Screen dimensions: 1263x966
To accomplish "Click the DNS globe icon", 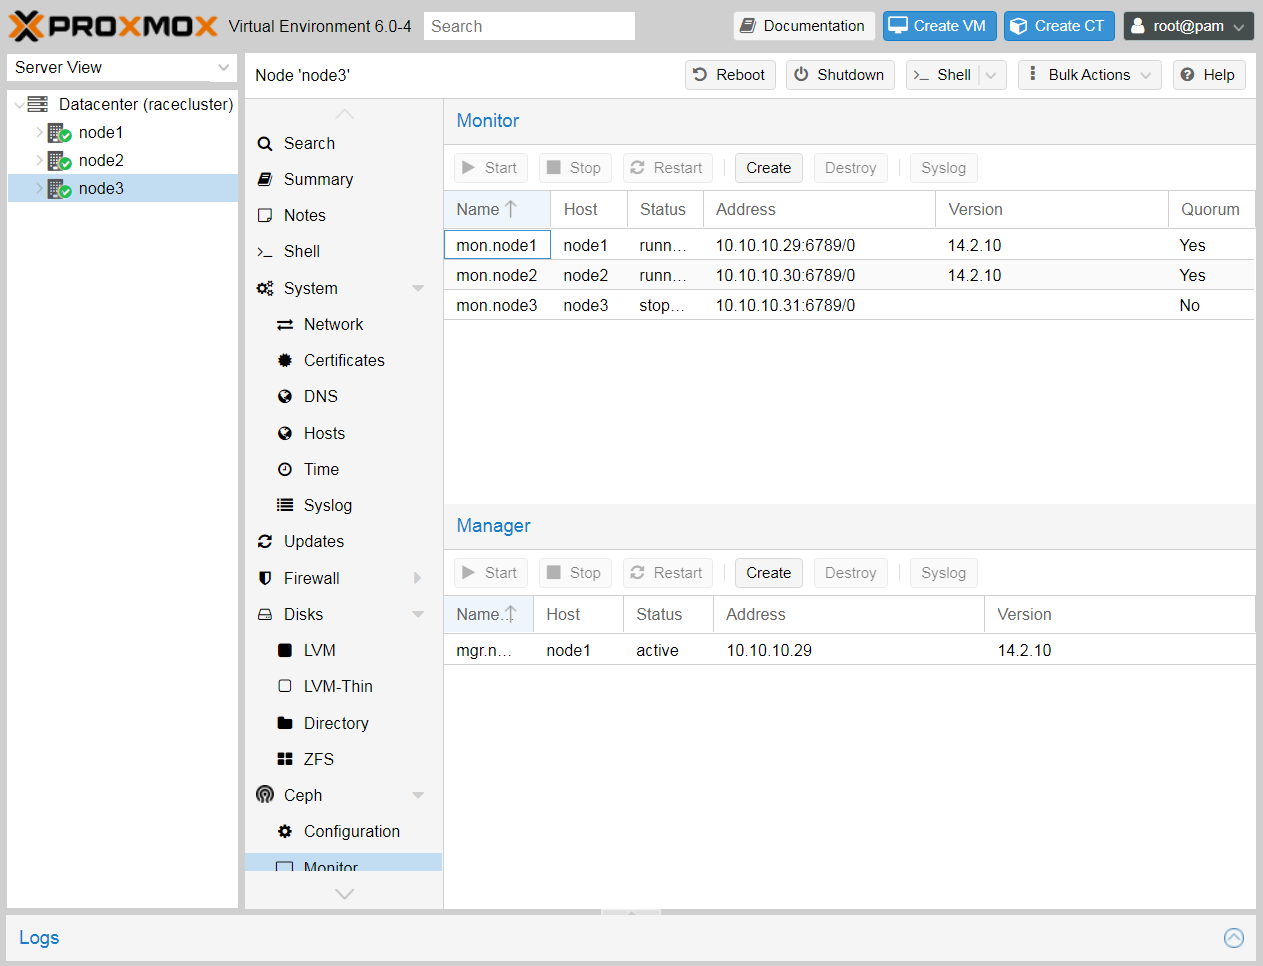I will 285,397.
